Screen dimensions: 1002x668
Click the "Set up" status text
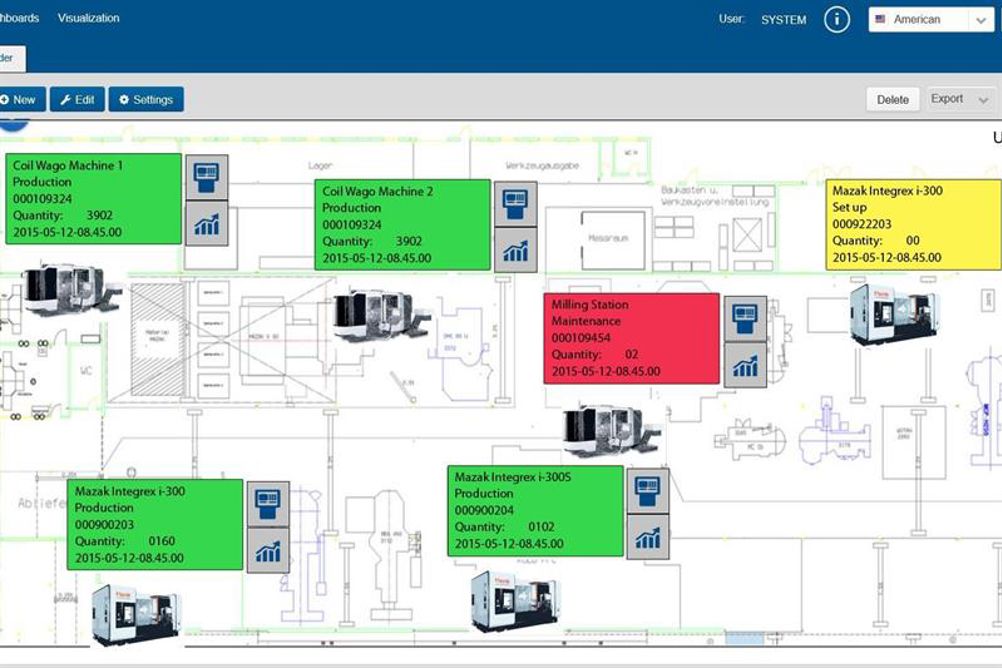click(849, 207)
